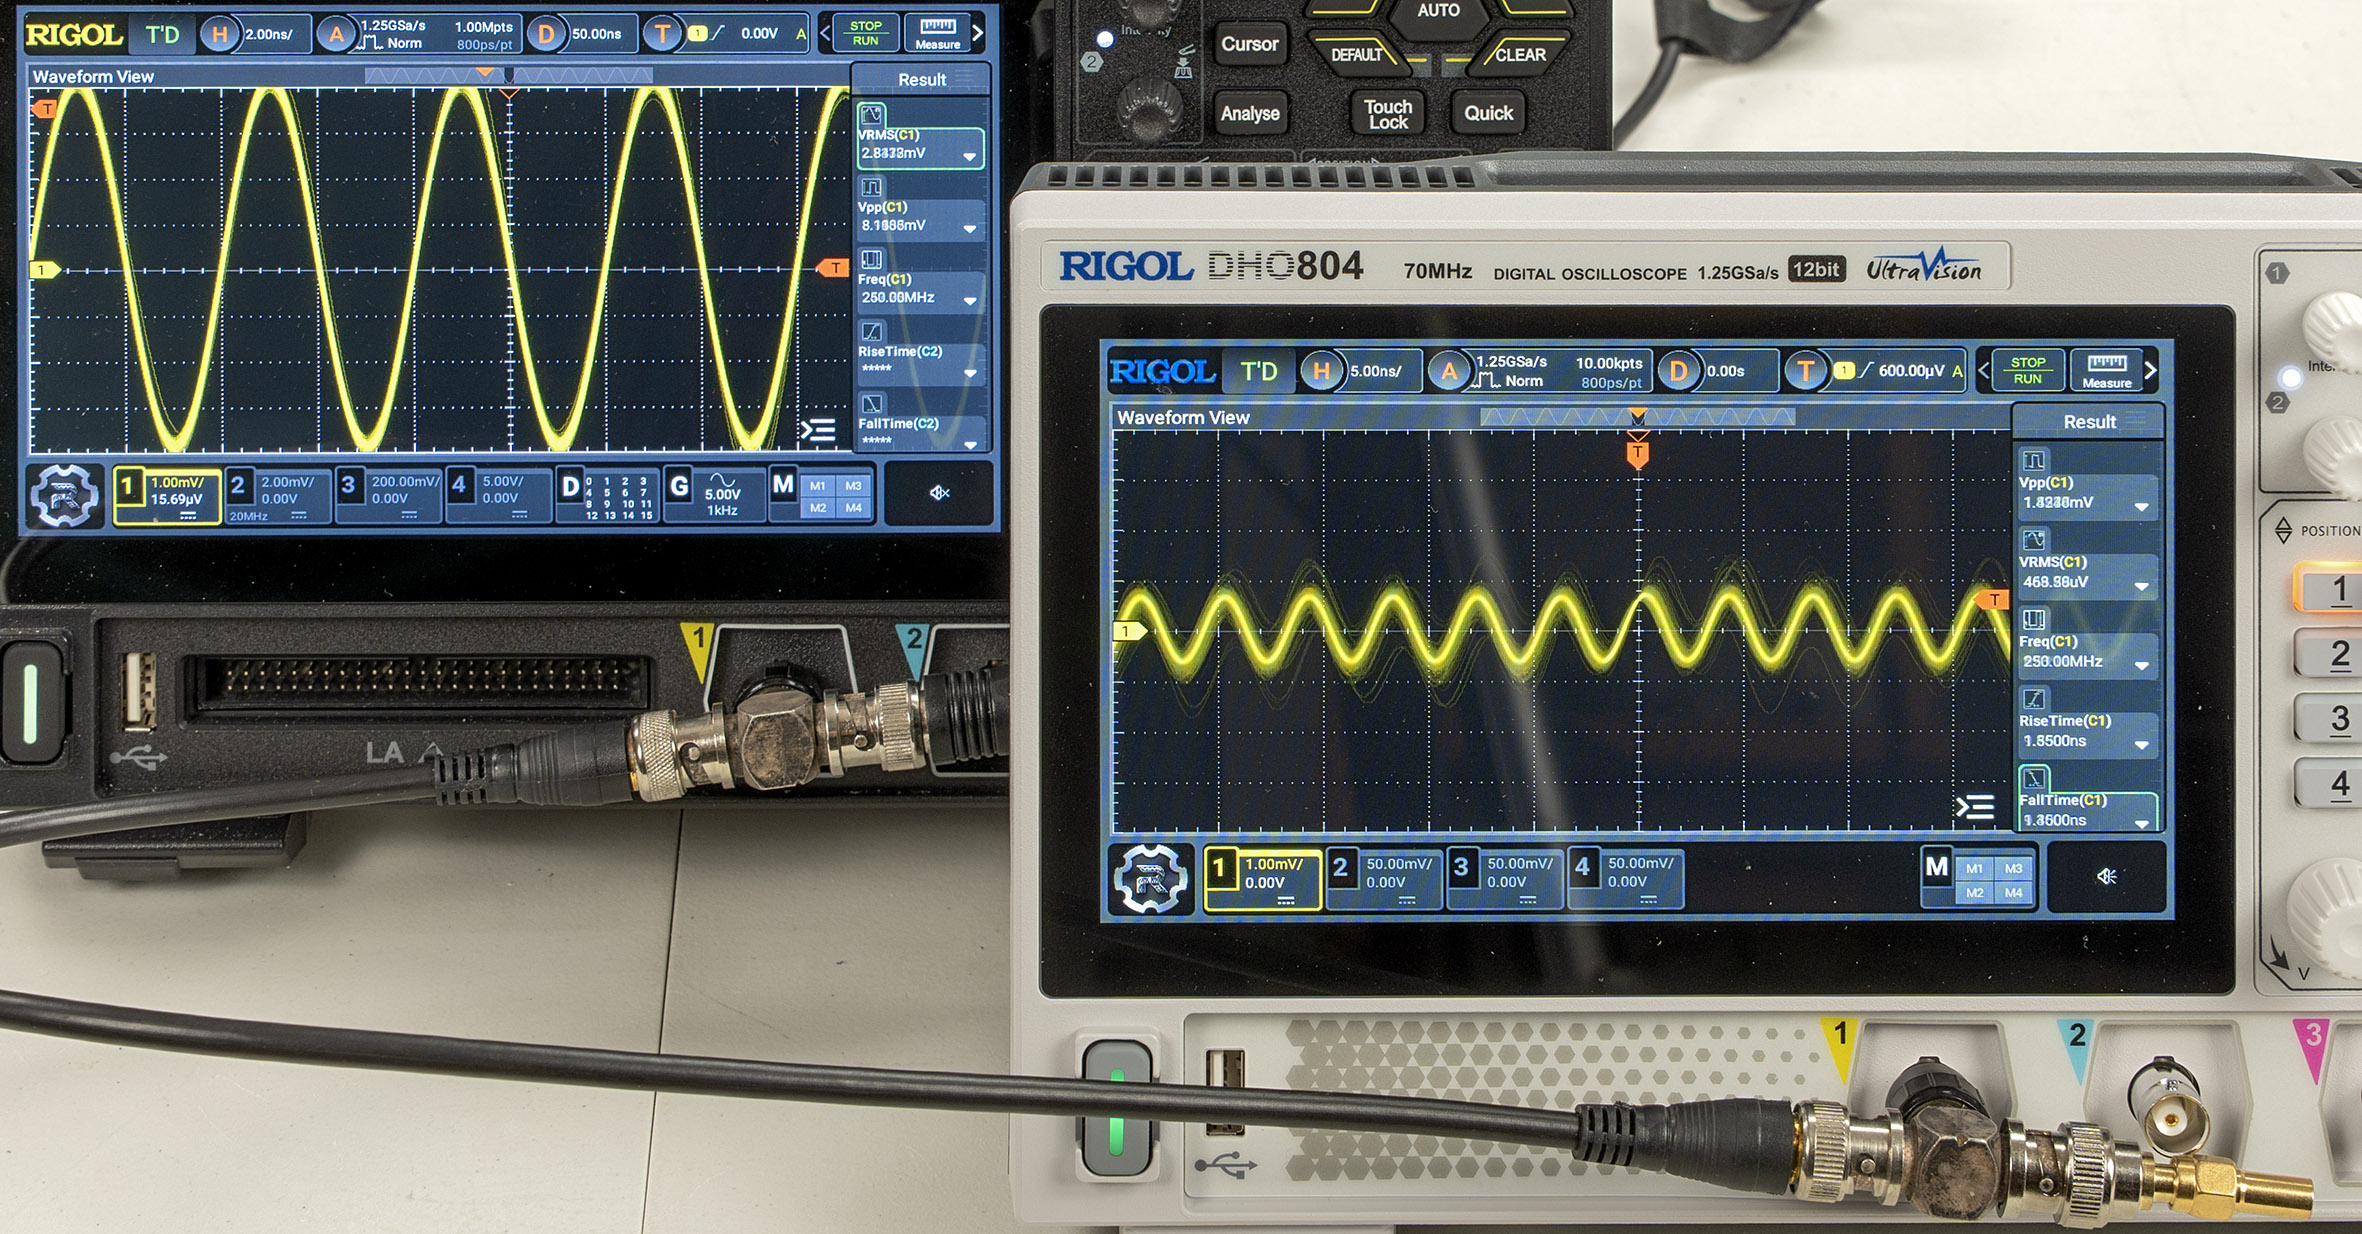
Task: Open the waveform list icon on the DHO804 screen
Action: pos(1975,806)
